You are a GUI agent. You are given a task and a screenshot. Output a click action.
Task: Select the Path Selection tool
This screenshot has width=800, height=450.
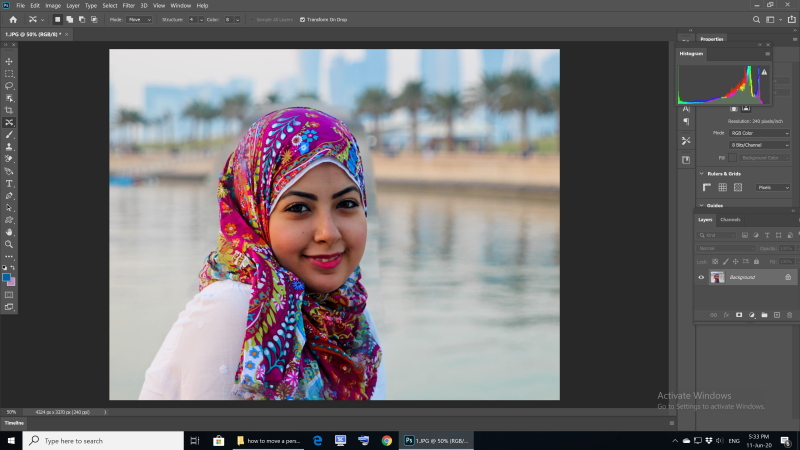[x=9, y=208]
